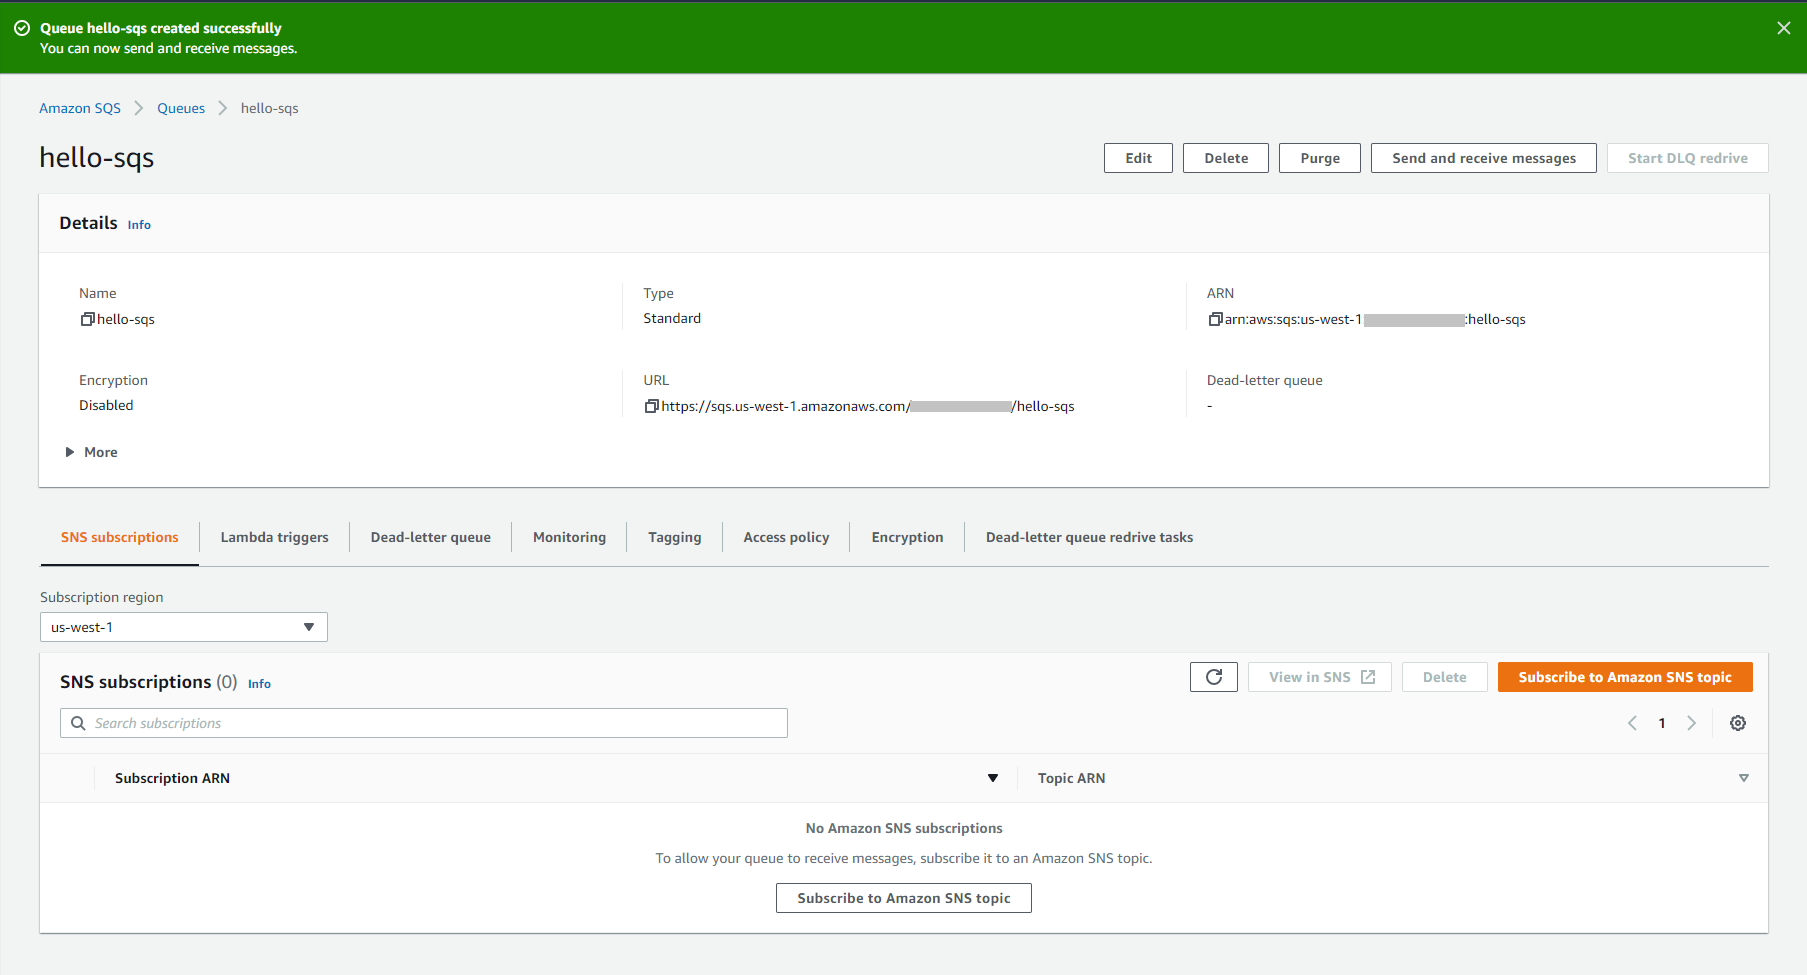Purge the hello-sqs queue
This screenshot has width=1807, height=975.
[1320, 158]
